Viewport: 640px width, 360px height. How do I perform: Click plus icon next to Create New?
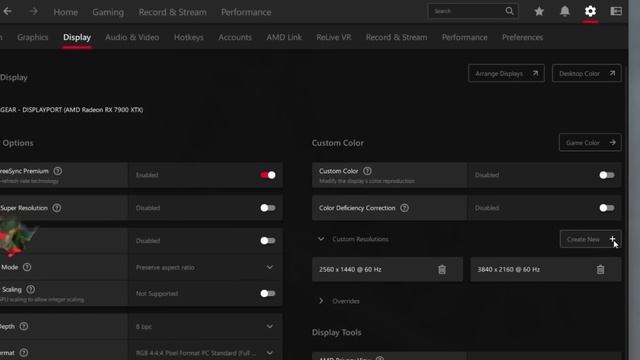pyautogui.click(x=612, y=239)
